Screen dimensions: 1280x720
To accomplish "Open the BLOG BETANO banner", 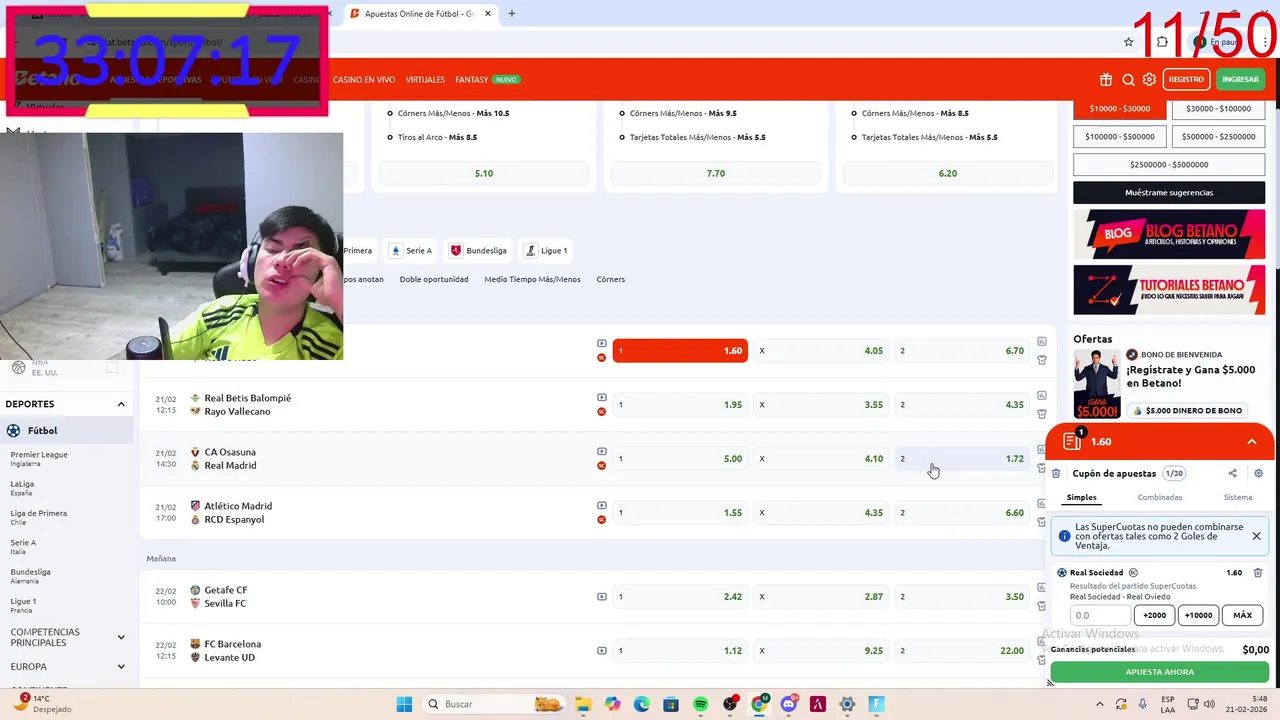I will pos(1169,234).
